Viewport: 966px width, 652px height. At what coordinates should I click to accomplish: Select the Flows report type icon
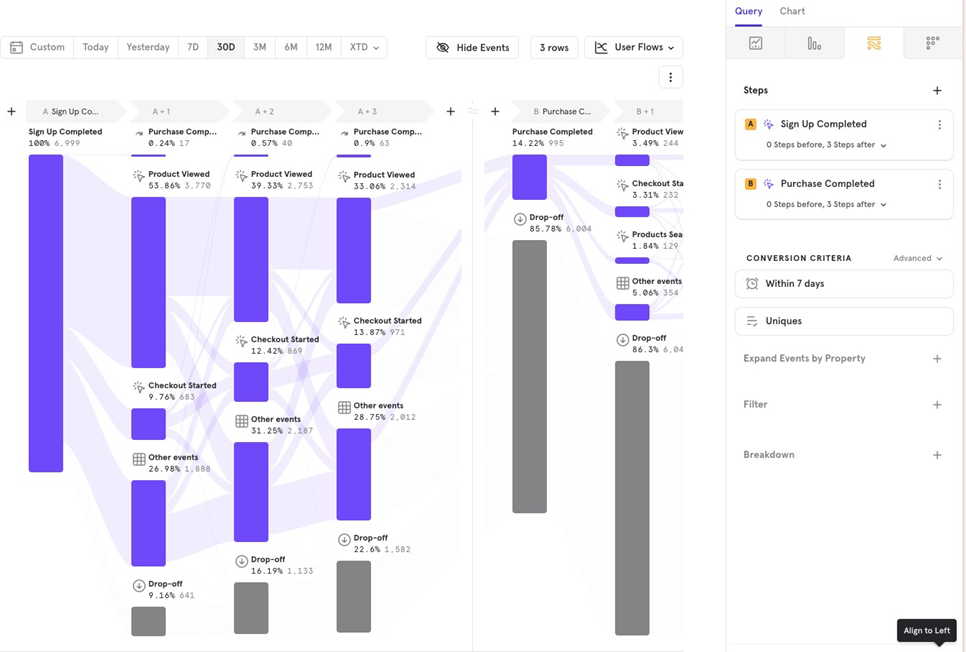point(873,44)
